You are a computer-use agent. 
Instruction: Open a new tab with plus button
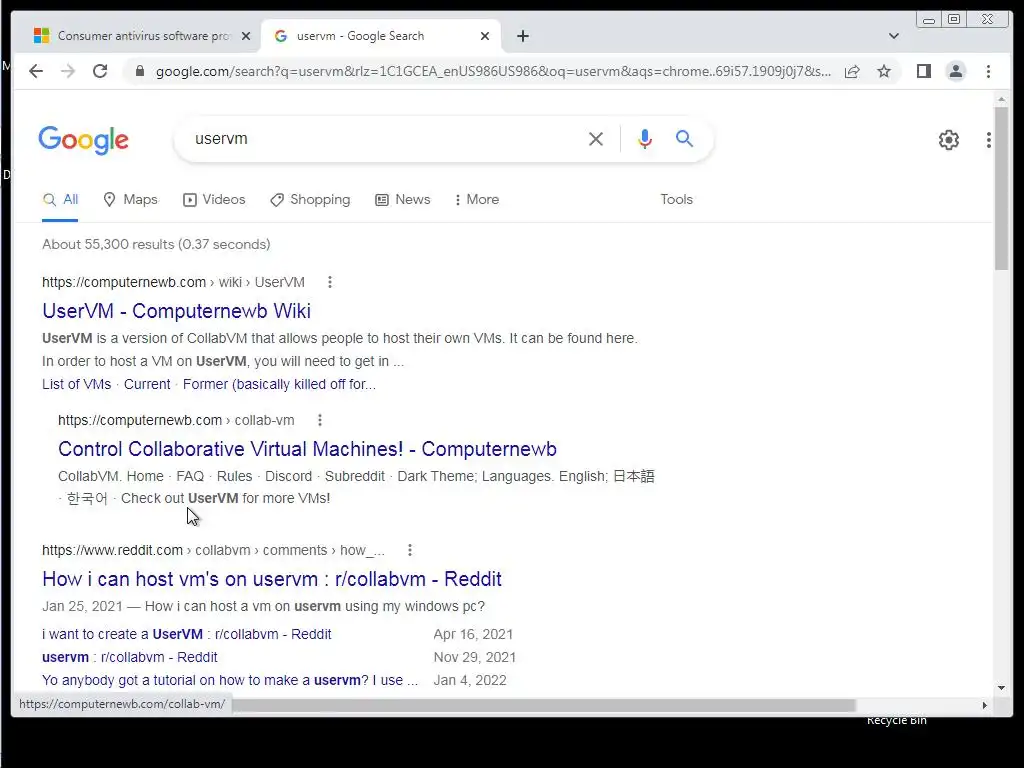pos(522,36)
